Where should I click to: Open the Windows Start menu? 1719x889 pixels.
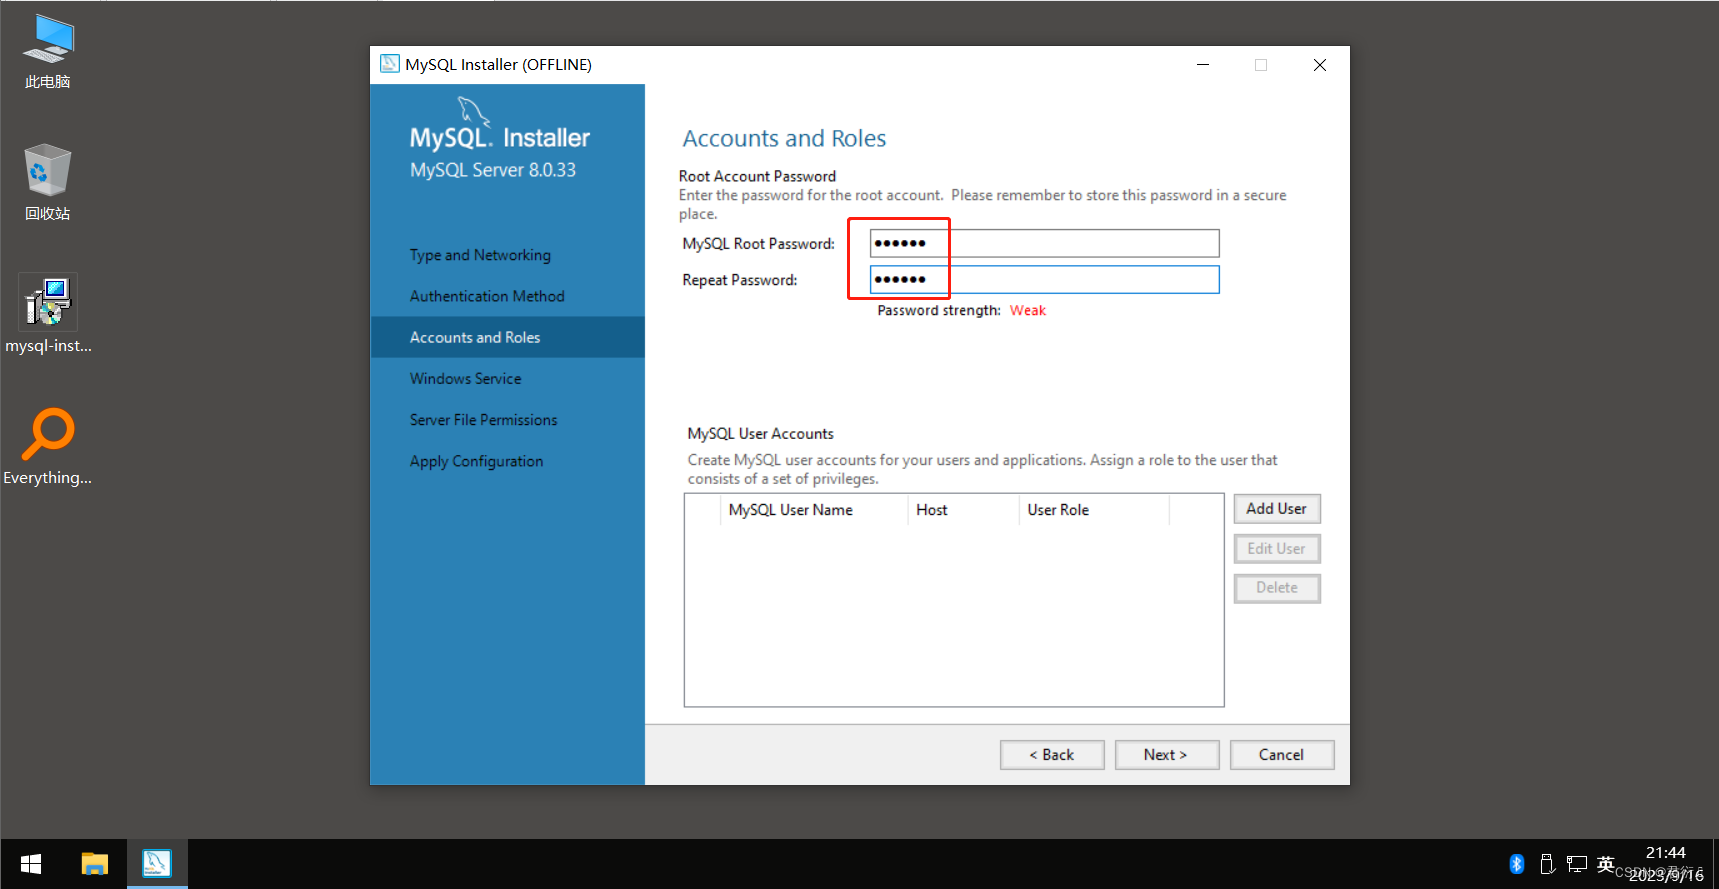point(31,864)
